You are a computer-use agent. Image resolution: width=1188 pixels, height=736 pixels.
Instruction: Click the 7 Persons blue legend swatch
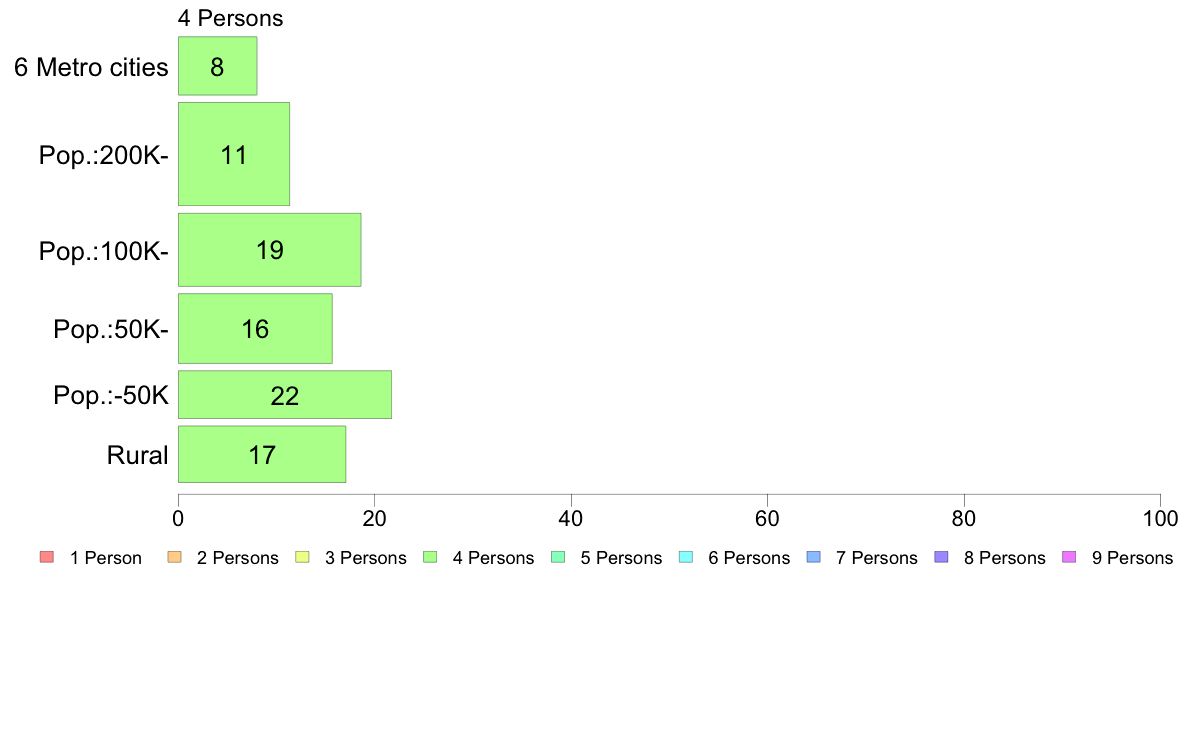814,557
